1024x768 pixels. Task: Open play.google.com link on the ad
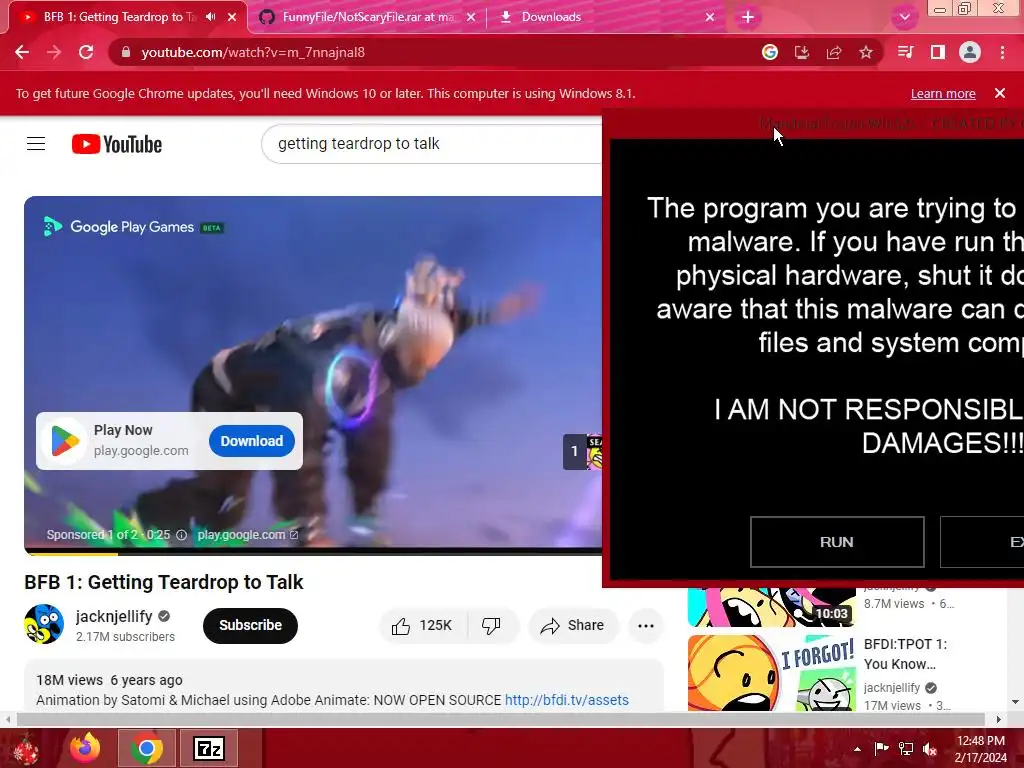click(247, 535)
